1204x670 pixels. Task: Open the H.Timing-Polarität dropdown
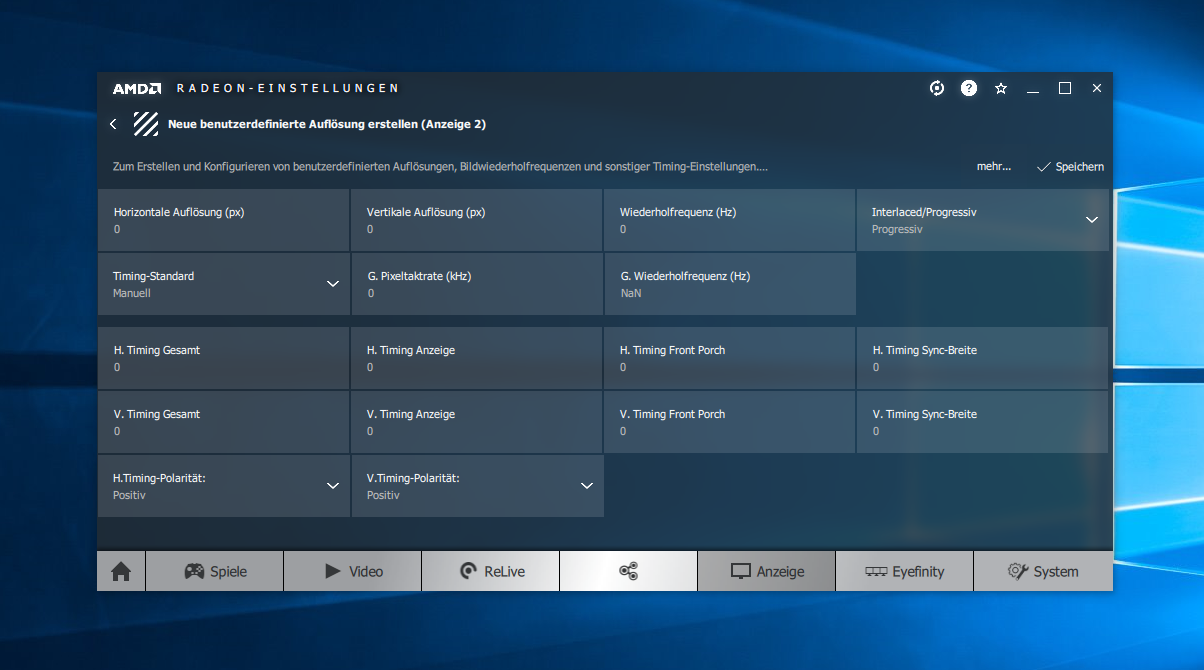coord(224,486)
